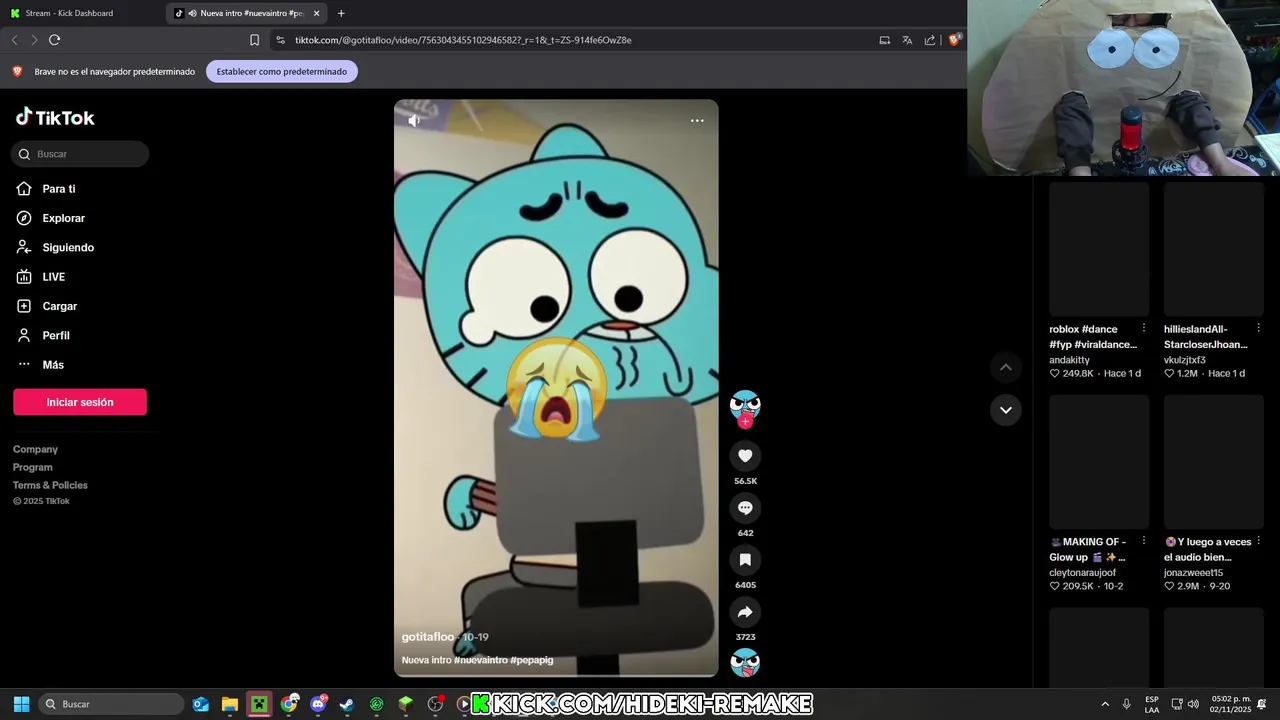Bookmark the video to favorites
This screenshot has height=720, width=1280.
[745, 560]
